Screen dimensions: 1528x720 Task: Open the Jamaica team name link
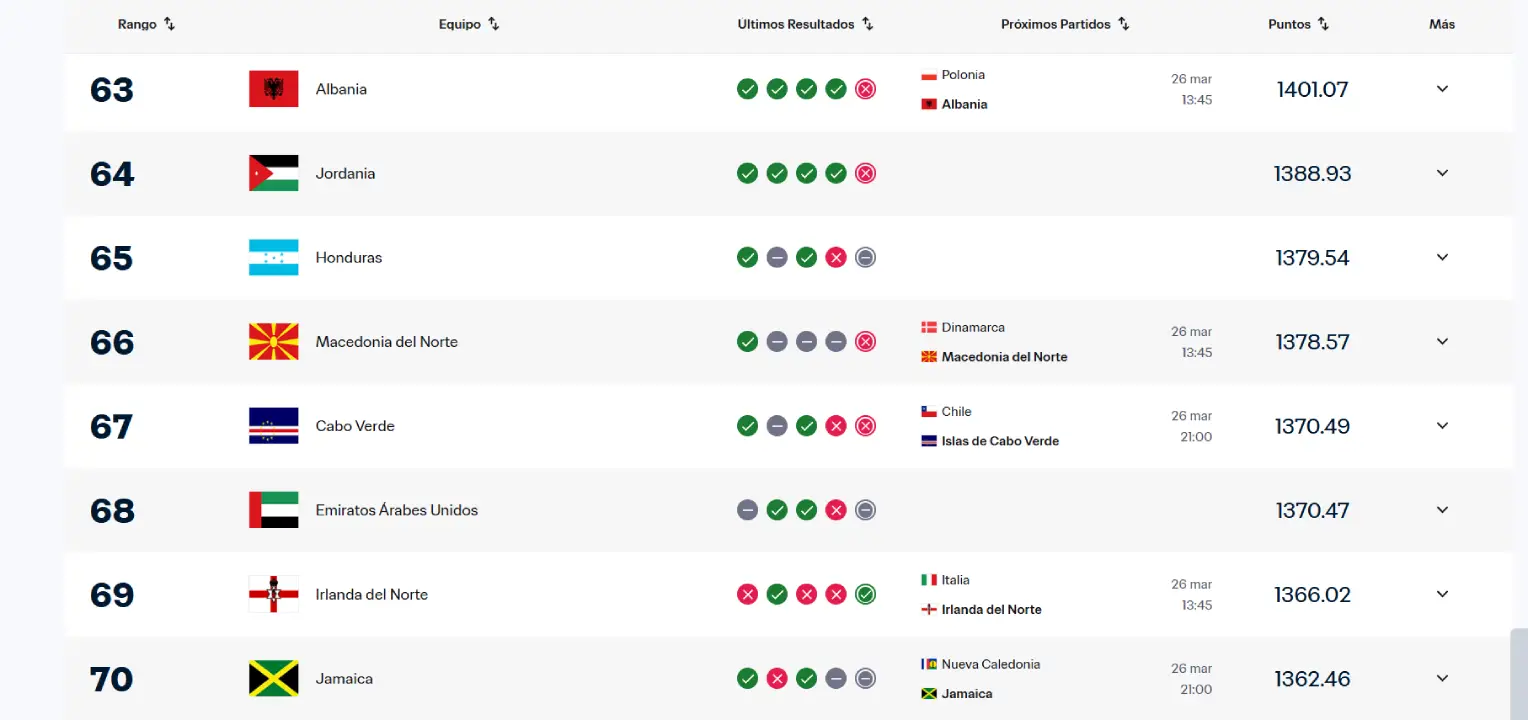(344, 678)
